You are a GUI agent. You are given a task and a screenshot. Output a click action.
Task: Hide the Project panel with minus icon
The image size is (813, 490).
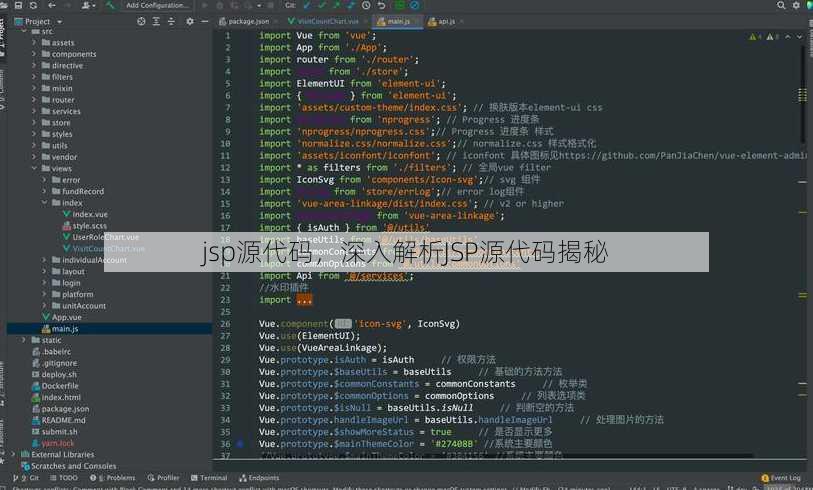coord(204,21)
